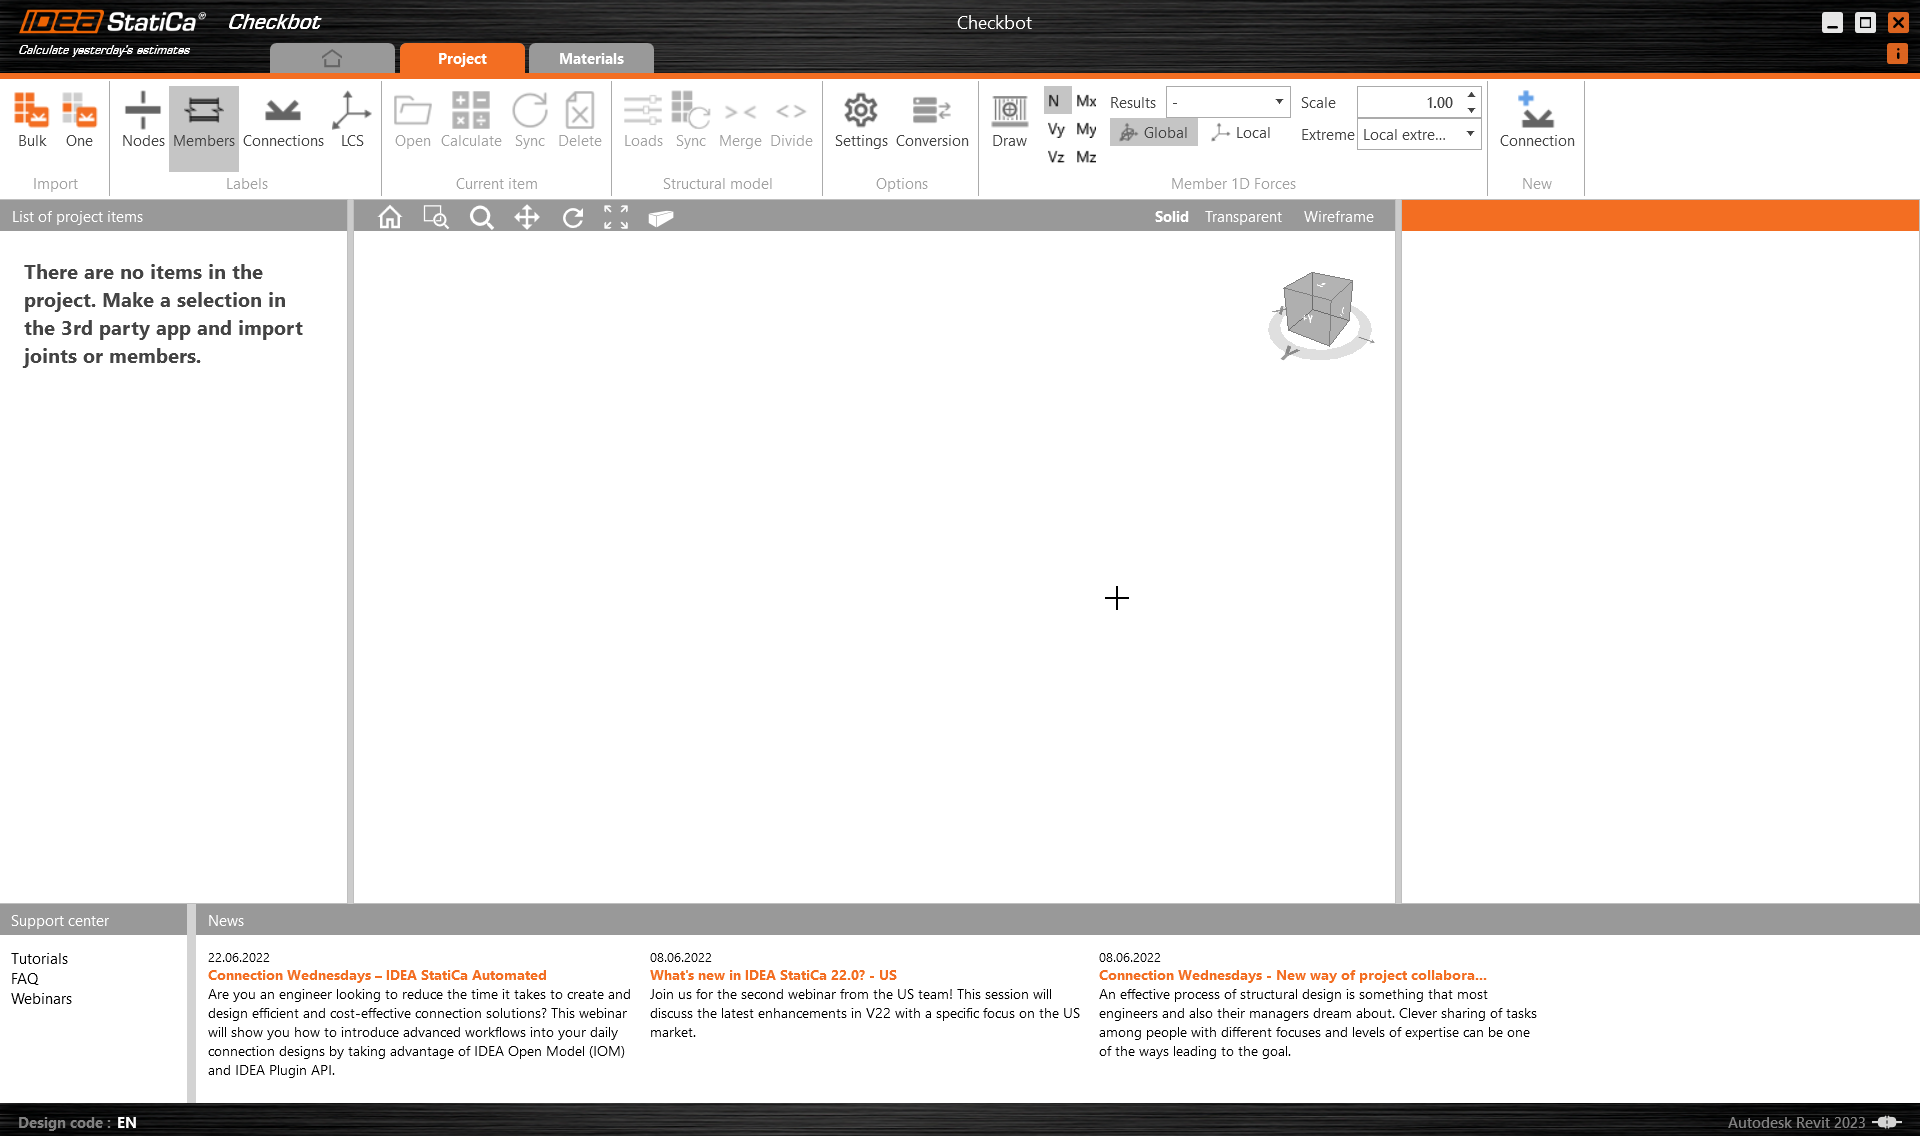Screen dimensions: 1920x1136
Task: Select the Home tab
Action: [332, 58]
